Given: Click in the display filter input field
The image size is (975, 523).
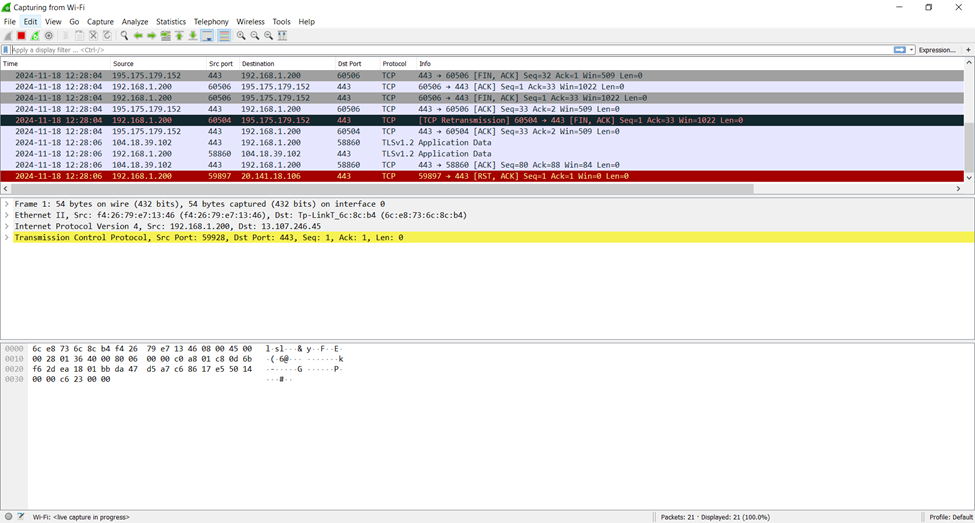Looking at the screenshot, I should pyautogui.click(x=450, y=49).
